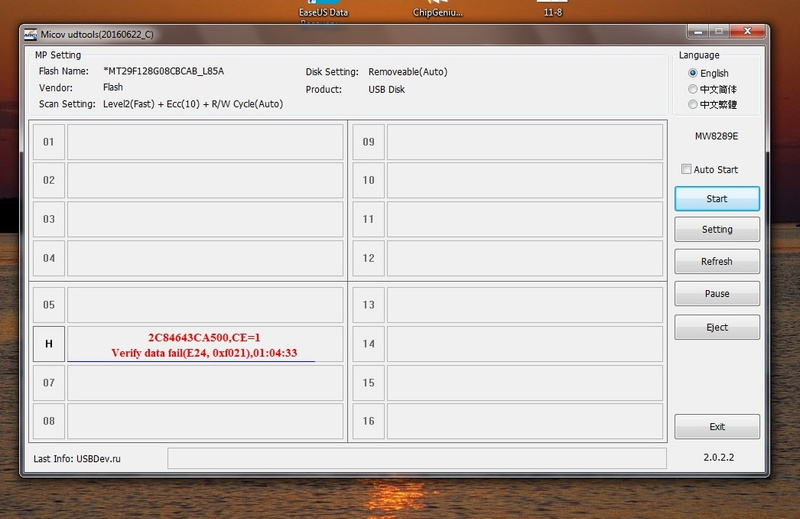
Task: Click the Vendor value Flash
Action: point(113,87)
